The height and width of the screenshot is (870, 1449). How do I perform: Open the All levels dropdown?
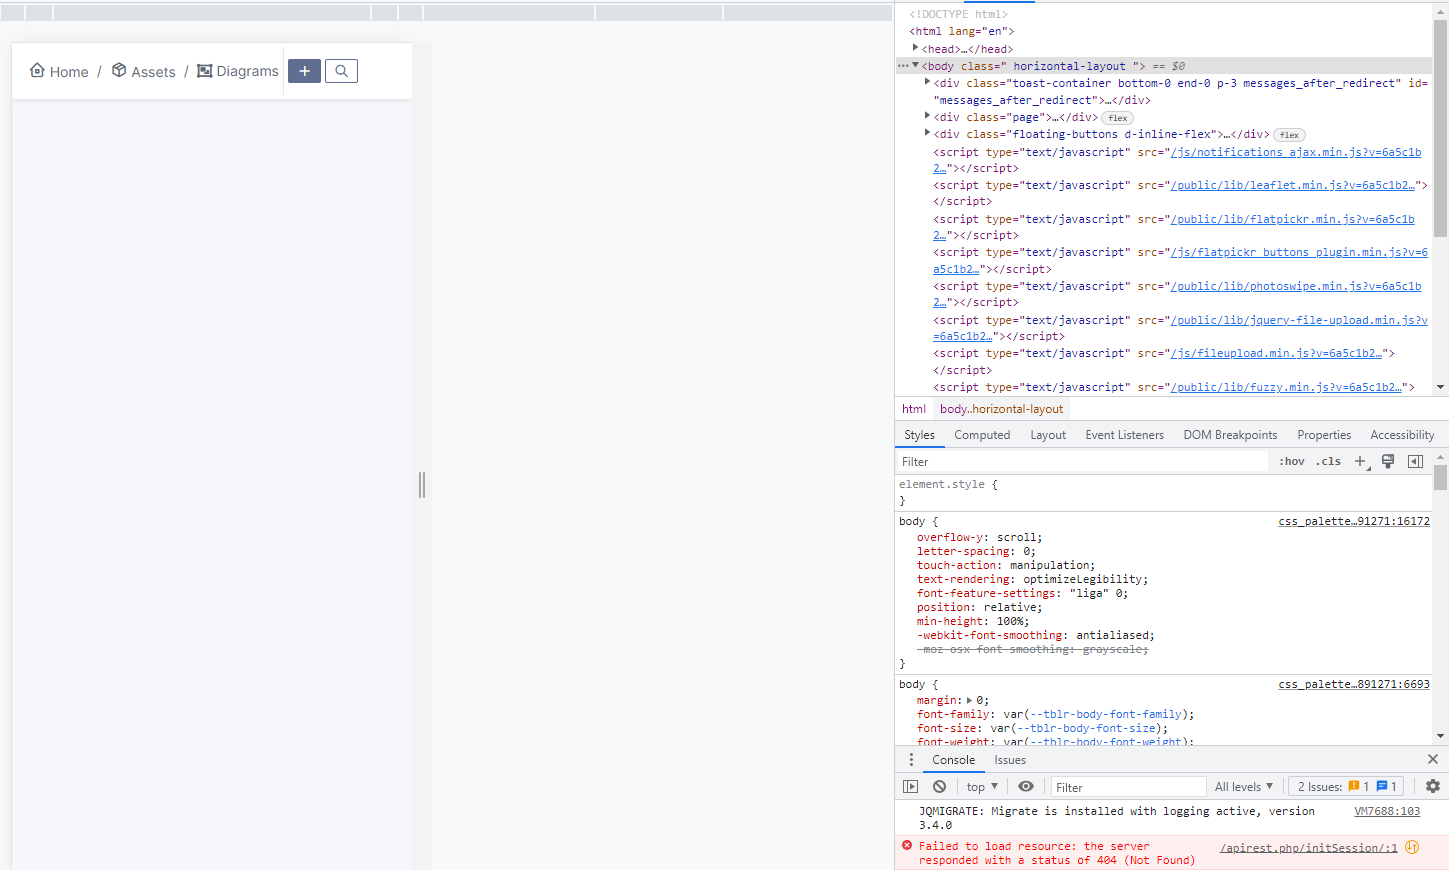tap(1243, 786)
